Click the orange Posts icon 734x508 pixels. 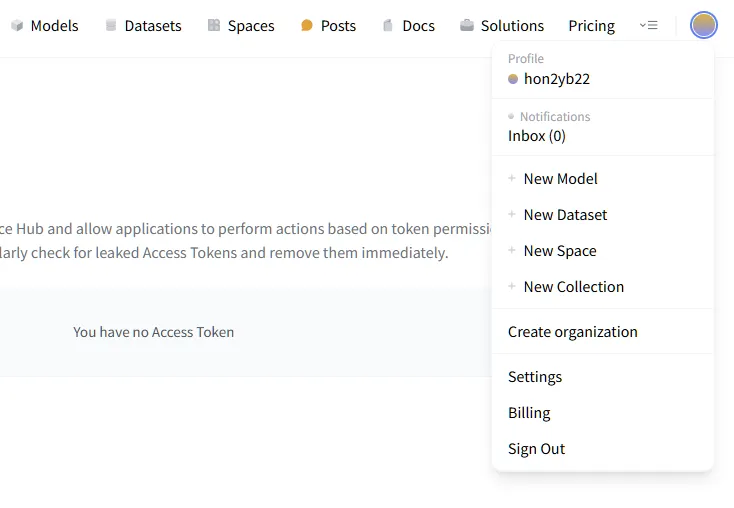coord(307,25)
